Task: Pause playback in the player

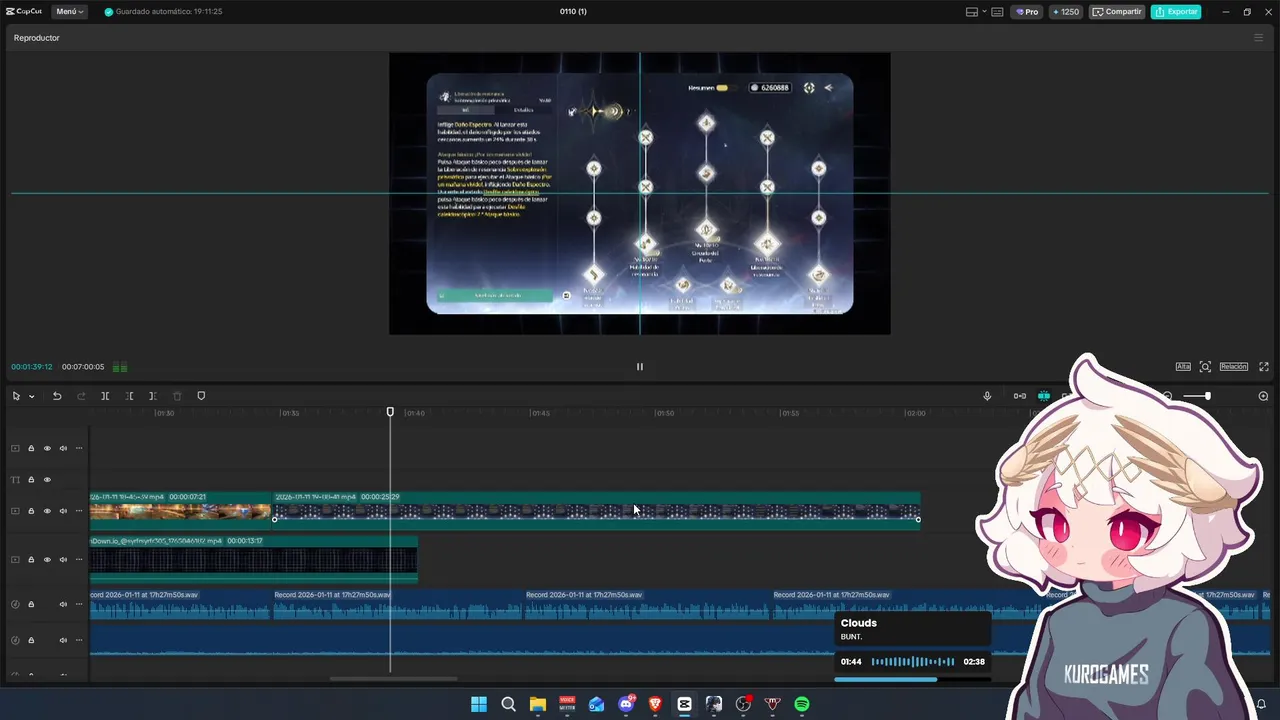Action: (x=640, y=366)
